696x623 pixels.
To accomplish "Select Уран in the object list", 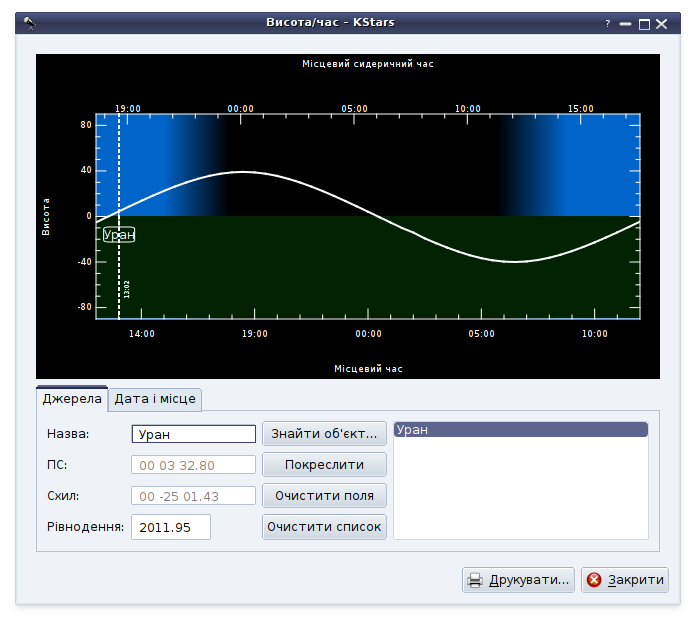I will click(x=520, y=430).
